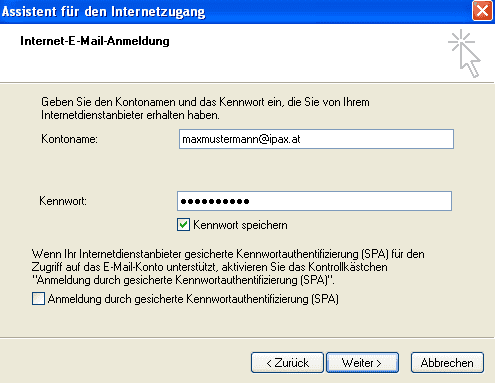Close the Assistent für den Internetzugang window
Viewport: 495px width, 383px height.
click(482, 11)
